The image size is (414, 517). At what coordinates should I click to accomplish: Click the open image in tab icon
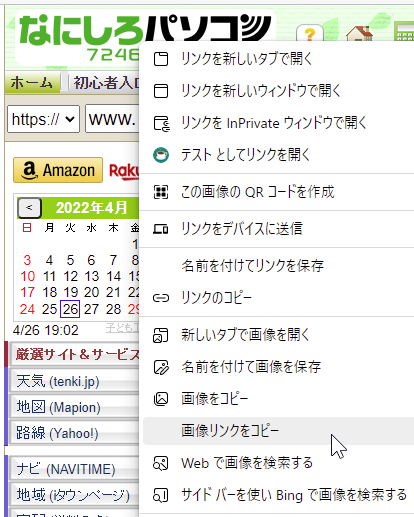coord(161,335)
